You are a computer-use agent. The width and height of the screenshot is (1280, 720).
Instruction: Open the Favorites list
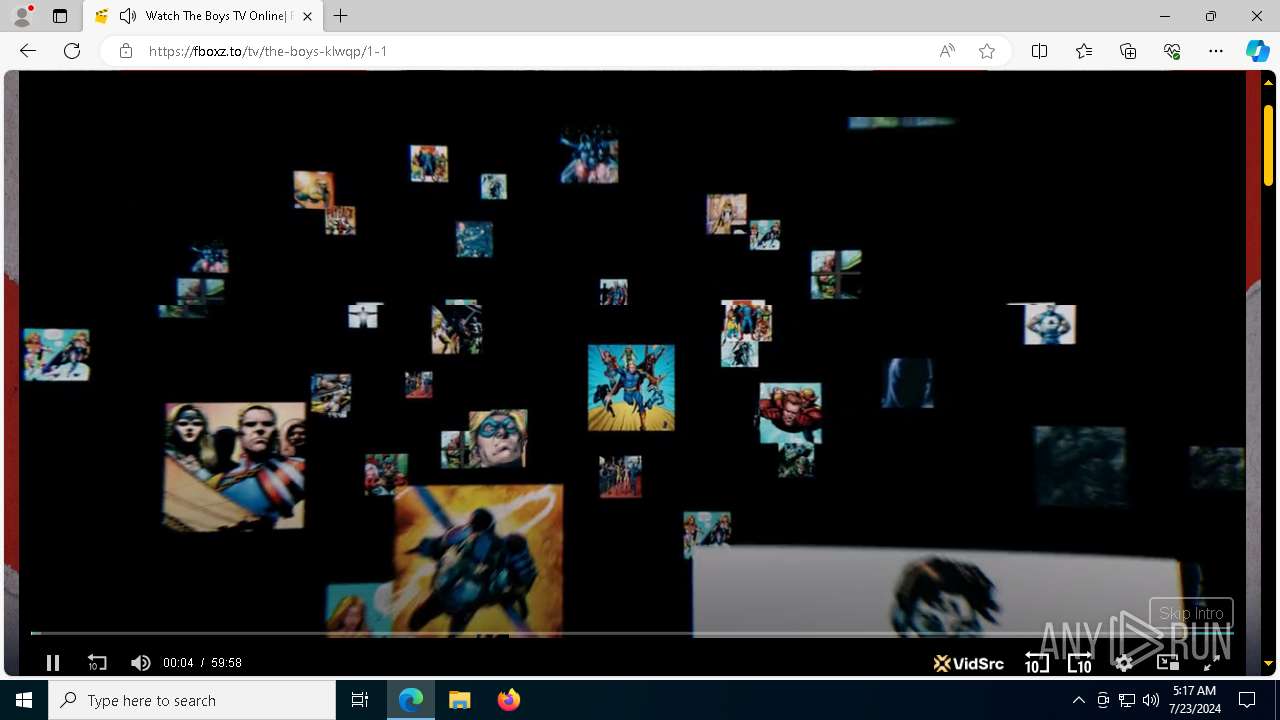1084,51
